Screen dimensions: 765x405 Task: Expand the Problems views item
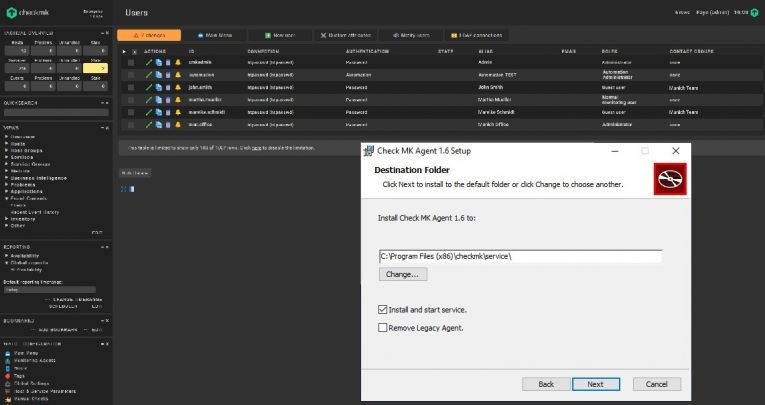pos(6,185)
